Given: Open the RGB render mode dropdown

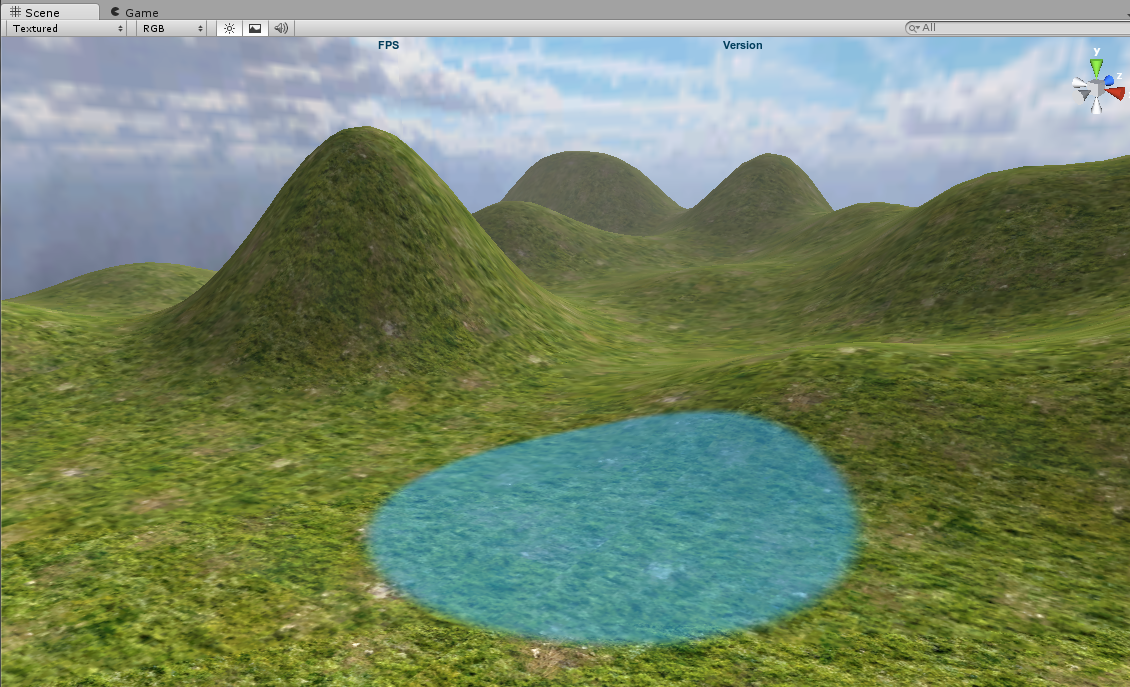Looking at the screenshot, I should click(172, 28).
